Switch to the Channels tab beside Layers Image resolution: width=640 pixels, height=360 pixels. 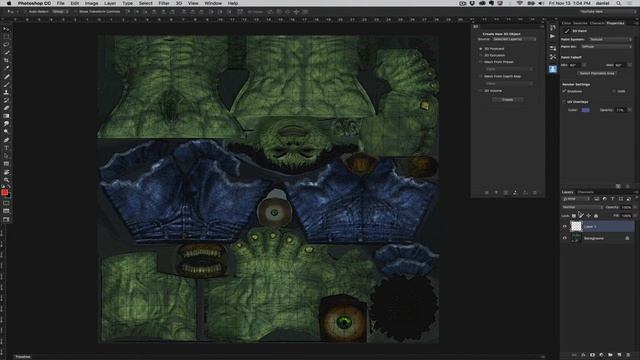pos(585,192)
